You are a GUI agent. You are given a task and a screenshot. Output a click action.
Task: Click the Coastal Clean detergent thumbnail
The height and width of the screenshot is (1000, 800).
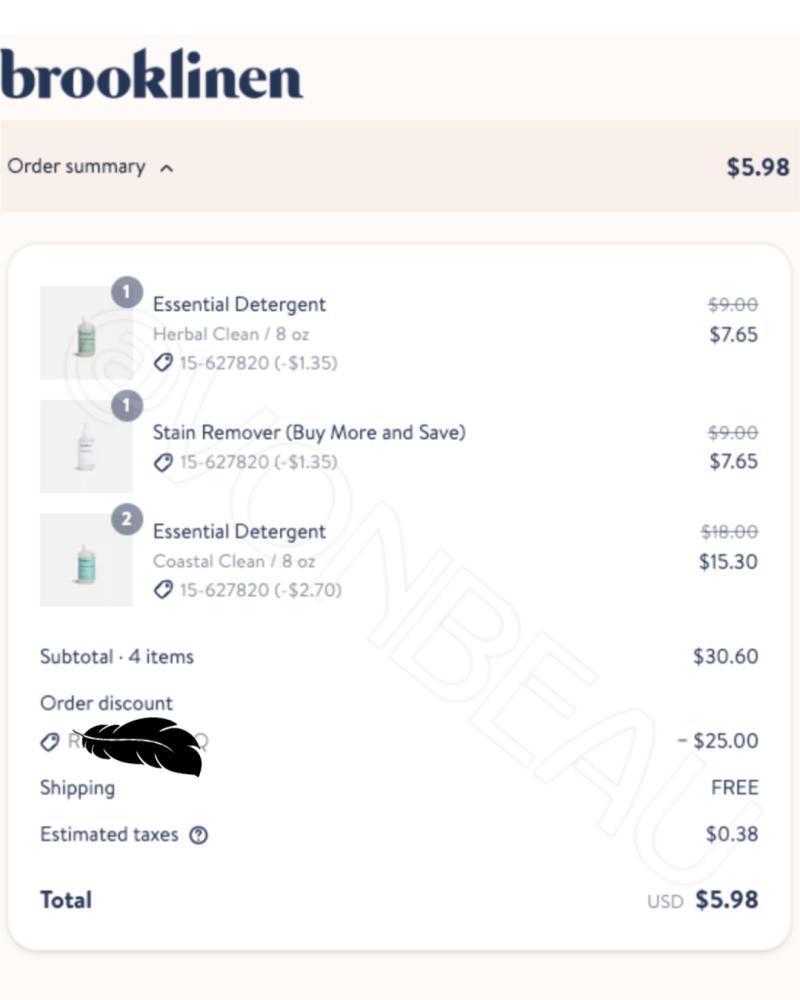coord(86,560)
